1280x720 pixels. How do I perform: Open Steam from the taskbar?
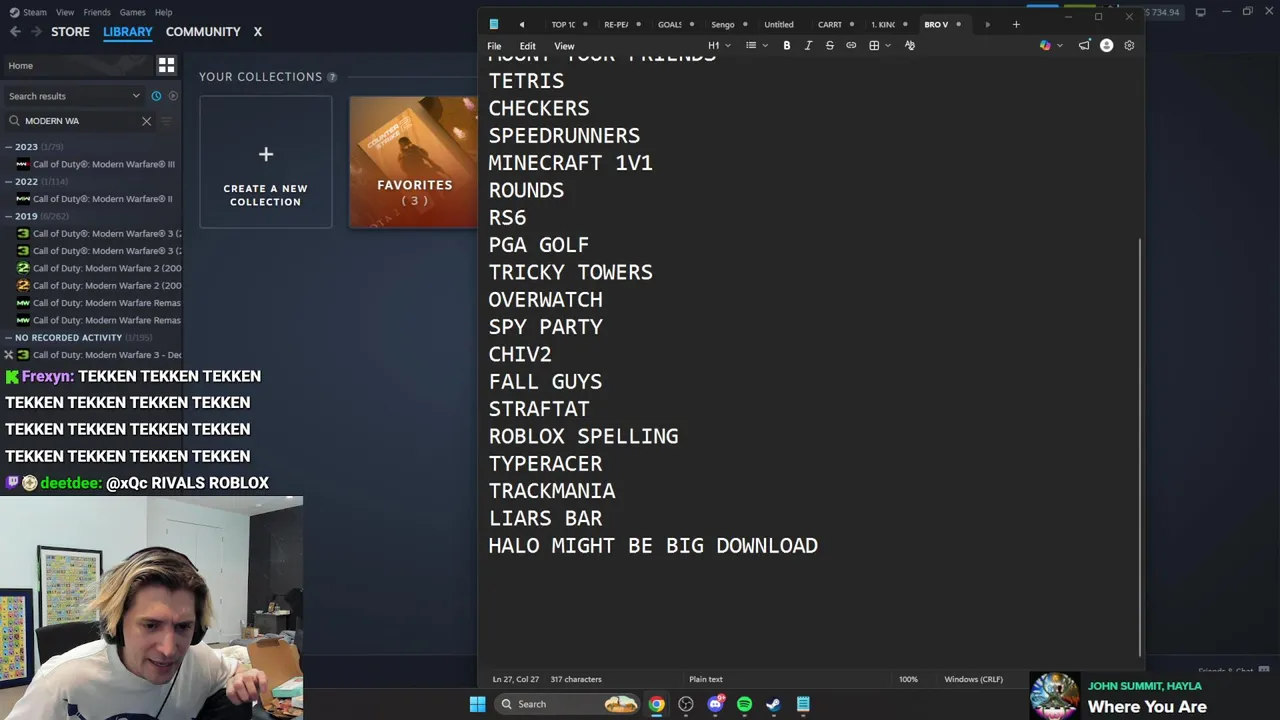coord(773,704)
